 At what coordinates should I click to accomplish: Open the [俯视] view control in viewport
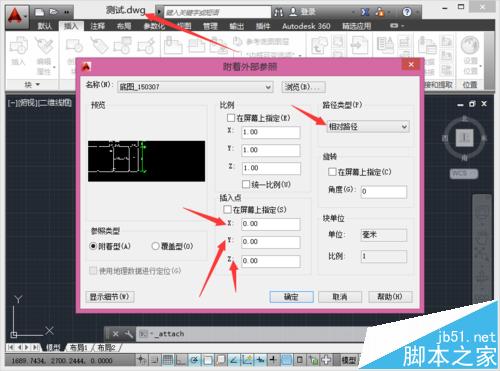pyautogui.click(x=27, y=103)
